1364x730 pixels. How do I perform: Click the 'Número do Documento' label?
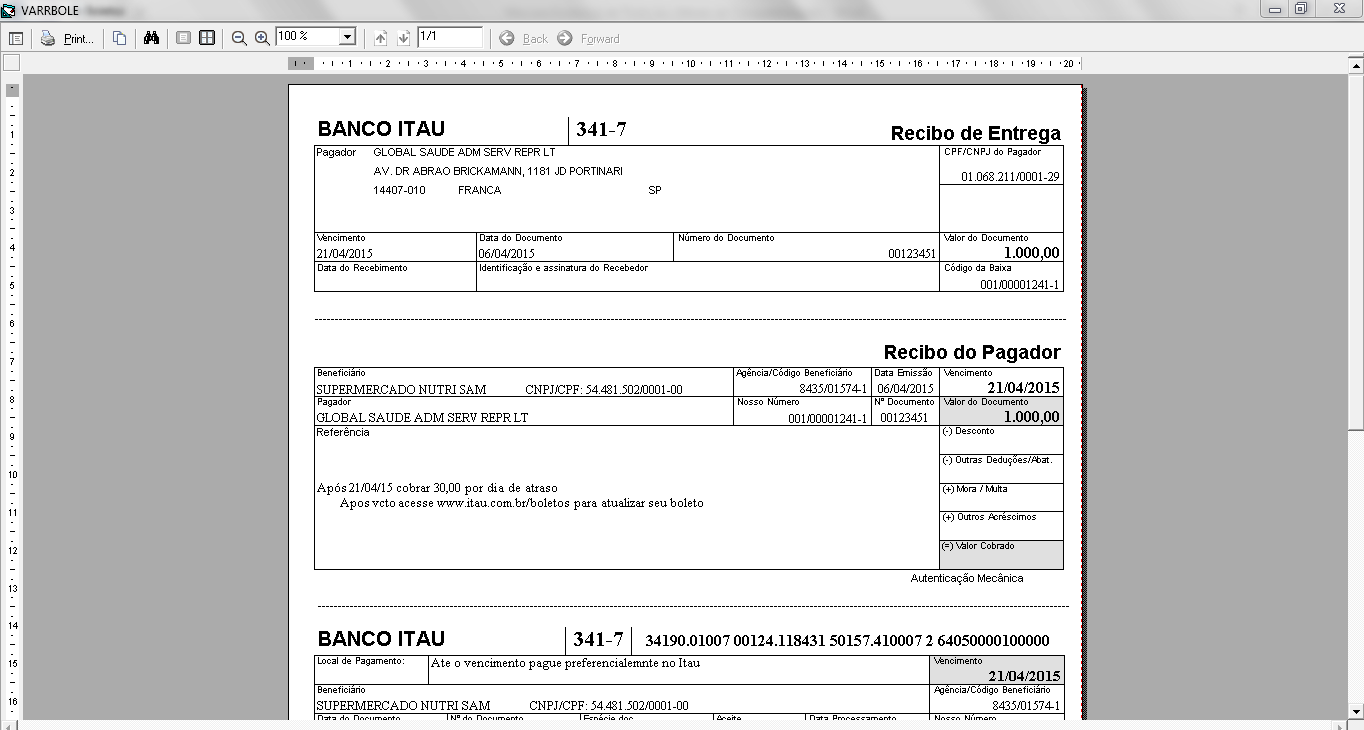(726, 238)
